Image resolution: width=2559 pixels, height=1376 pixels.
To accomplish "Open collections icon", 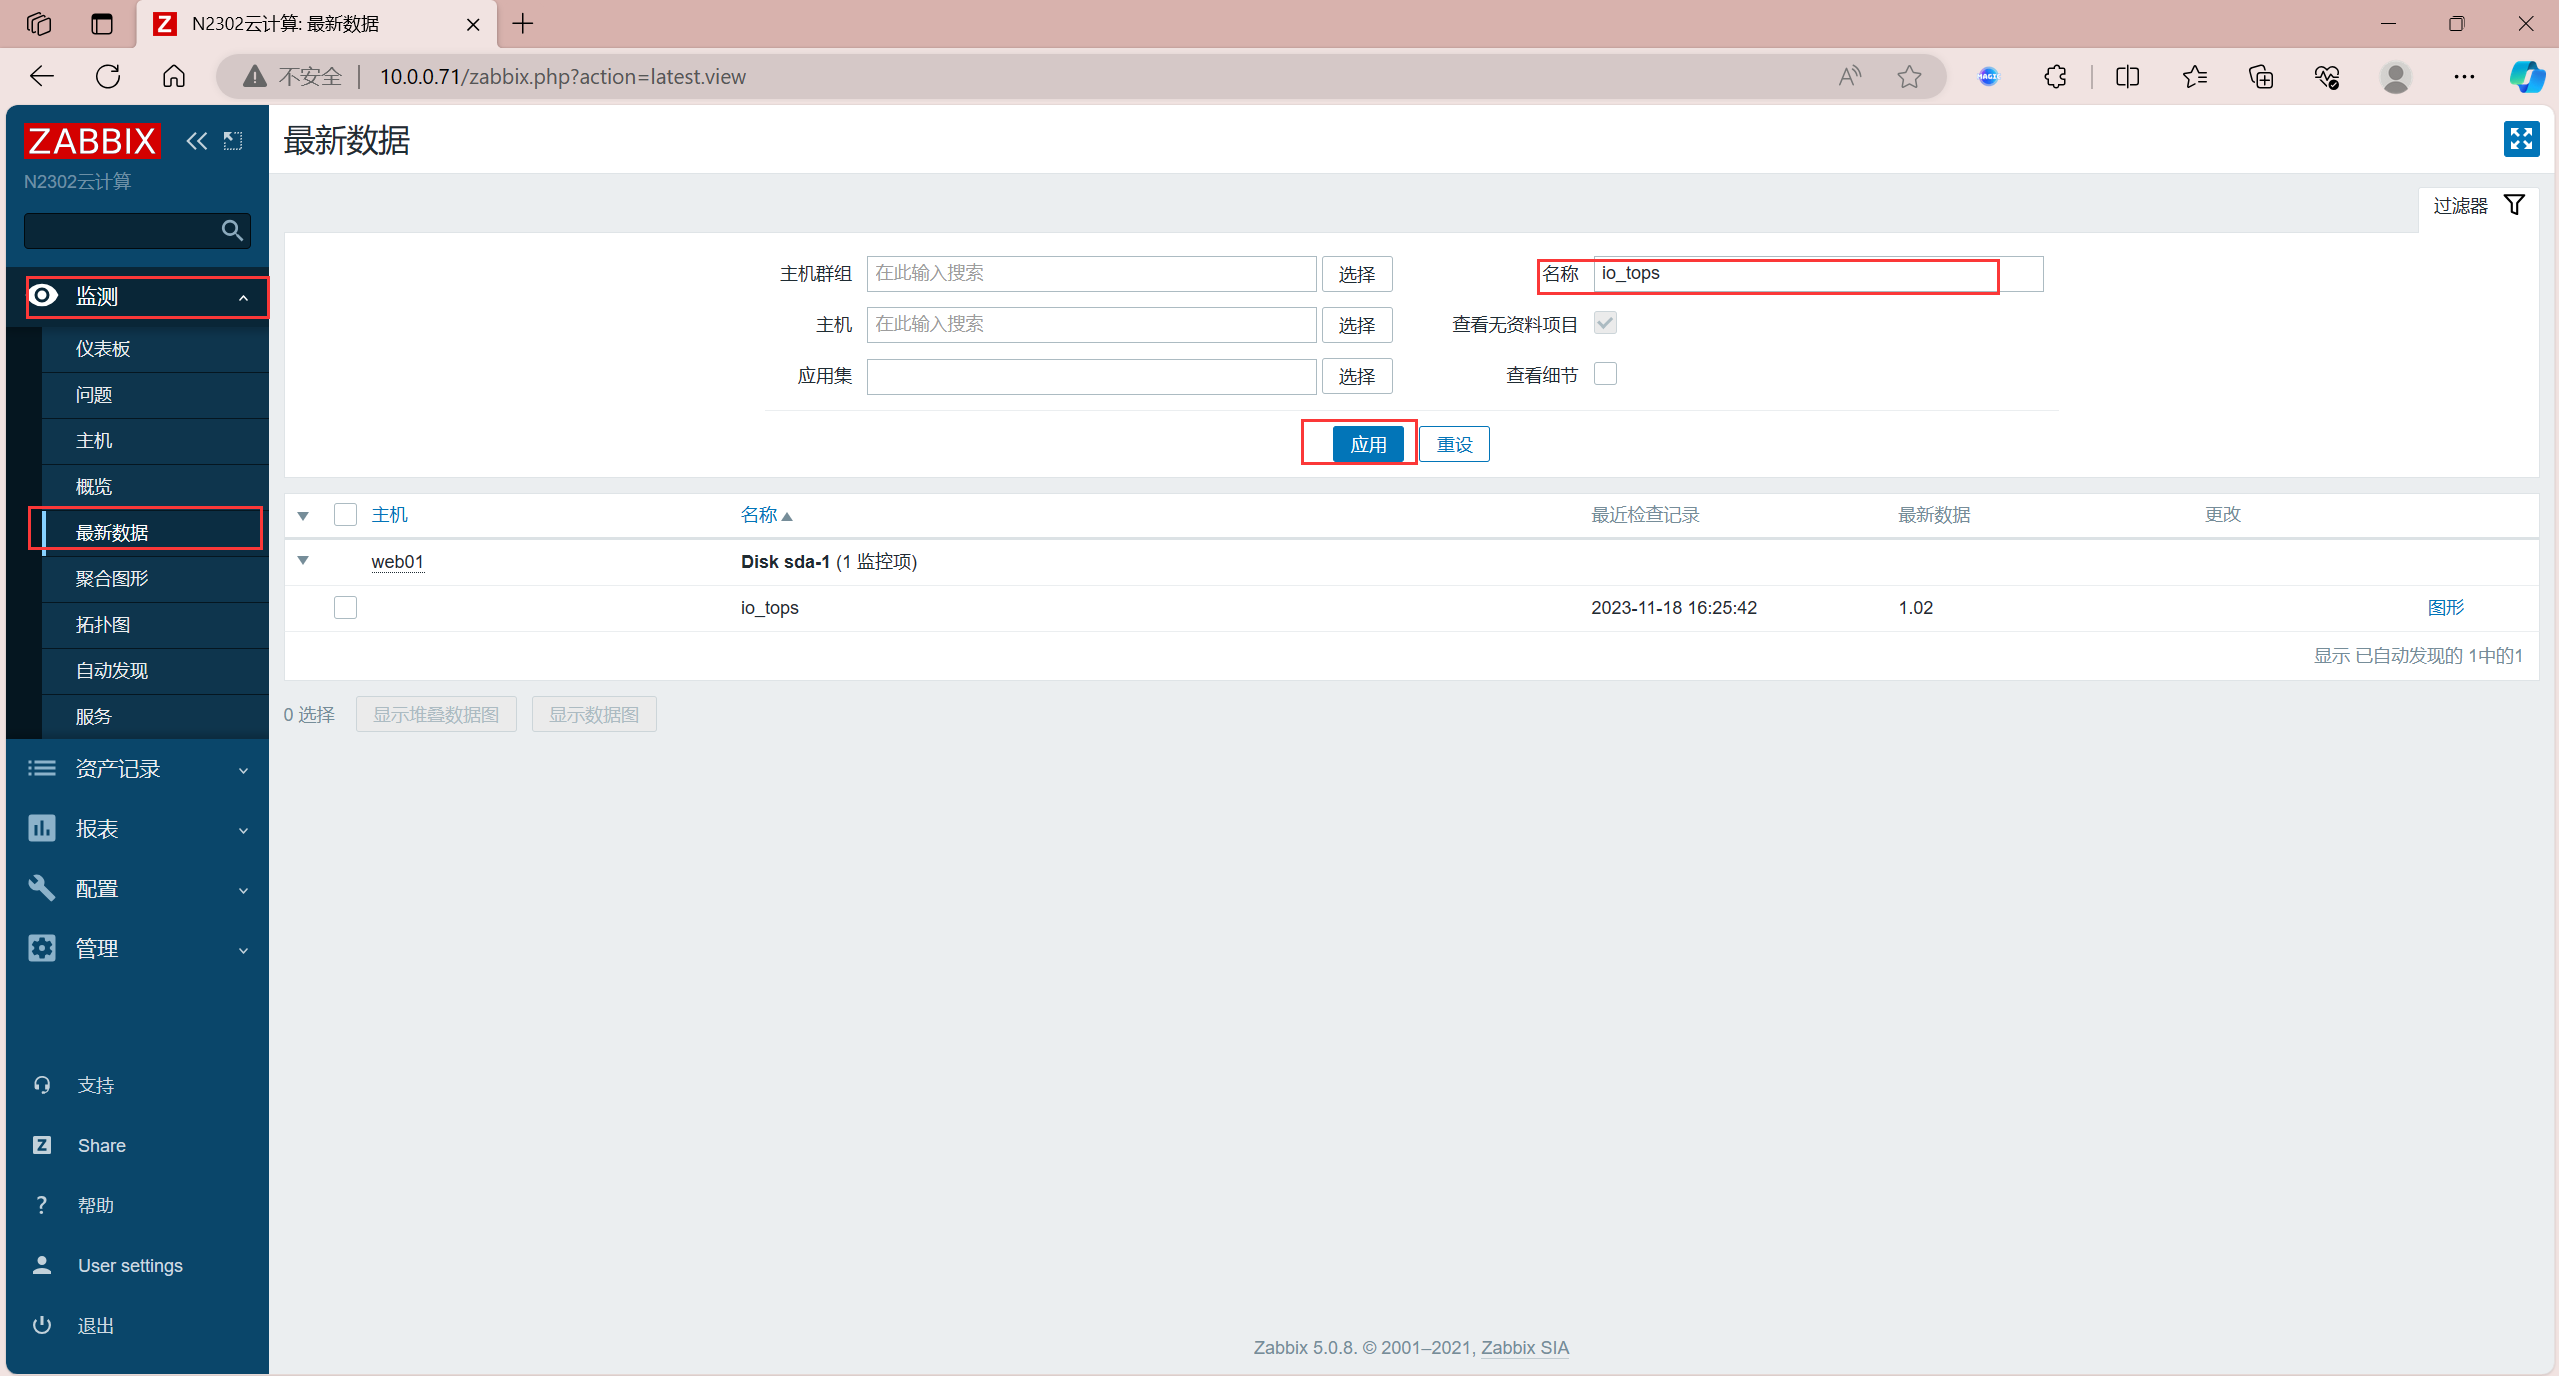I will (x=2261, y=76).
